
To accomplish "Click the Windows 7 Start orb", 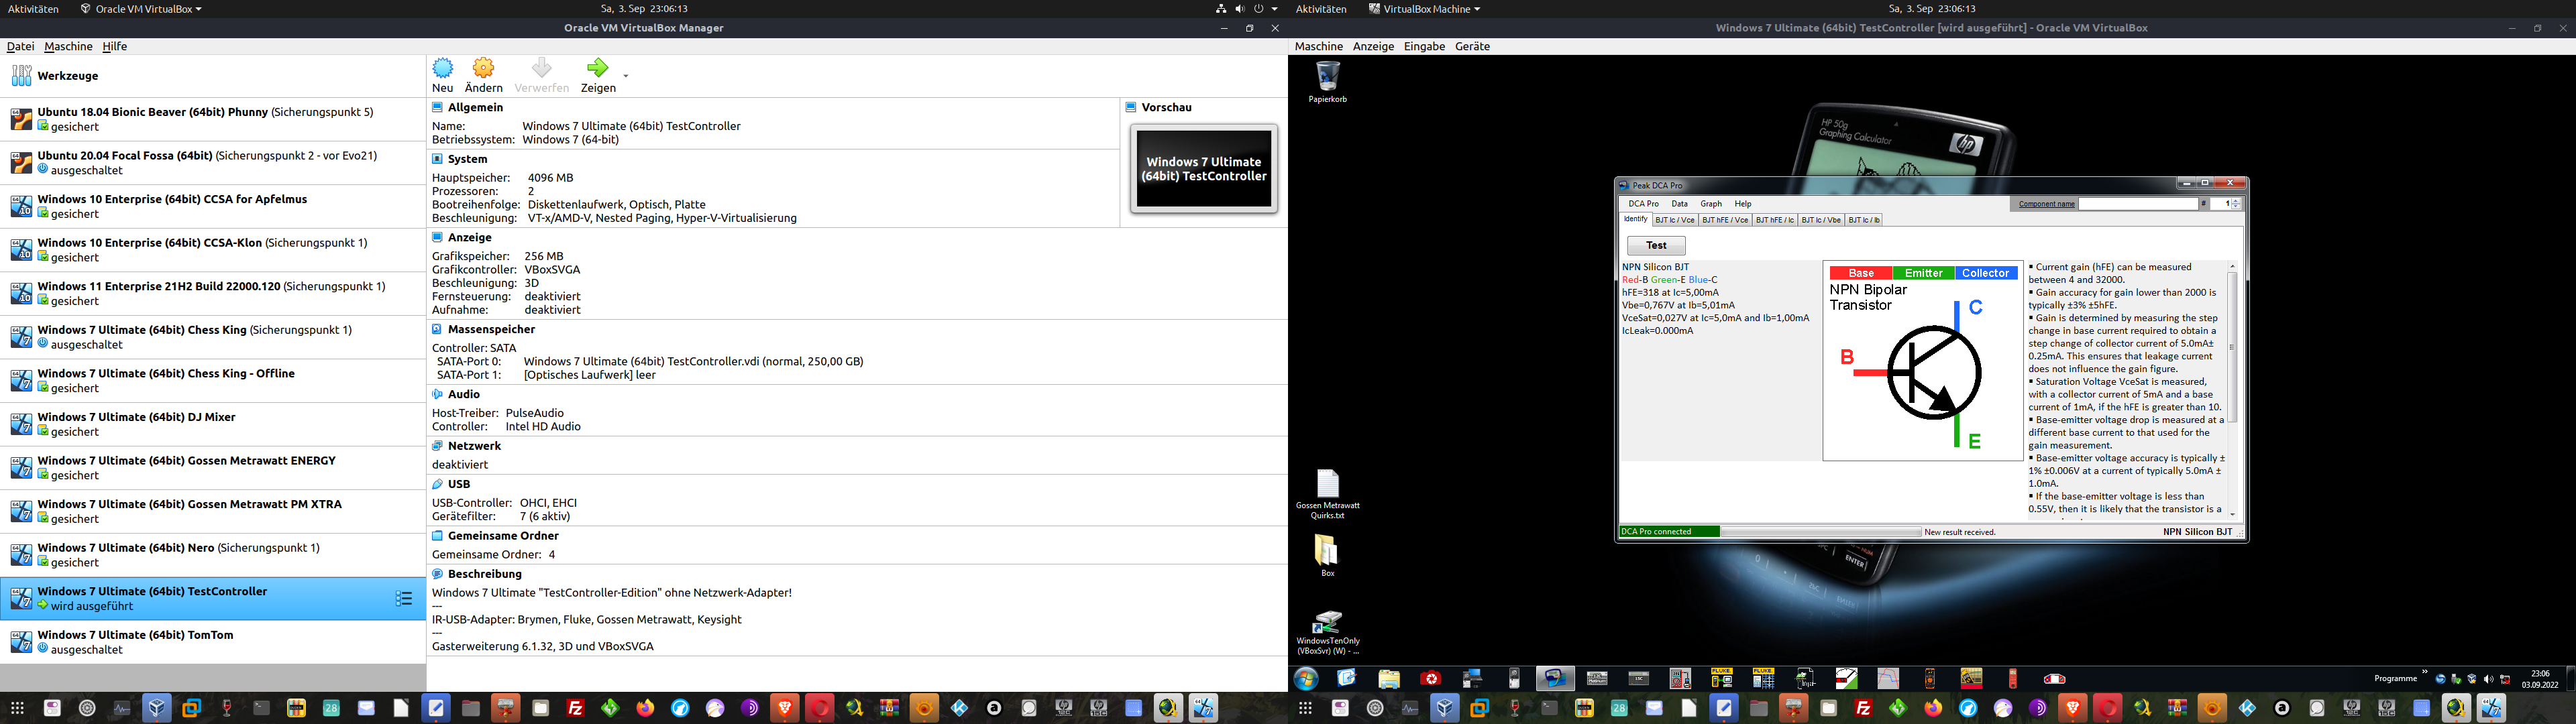I will click(x=1306, y=679).
